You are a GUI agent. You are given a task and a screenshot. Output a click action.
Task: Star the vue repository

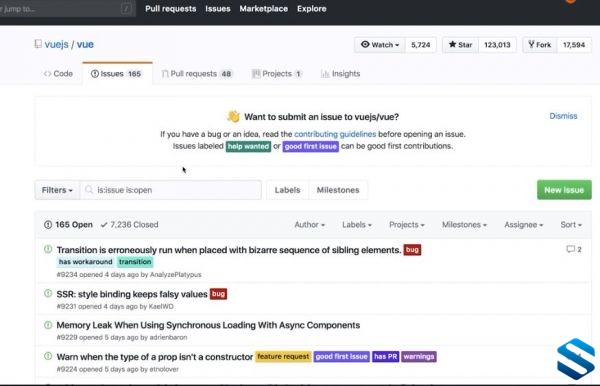(x=460, y=45)
